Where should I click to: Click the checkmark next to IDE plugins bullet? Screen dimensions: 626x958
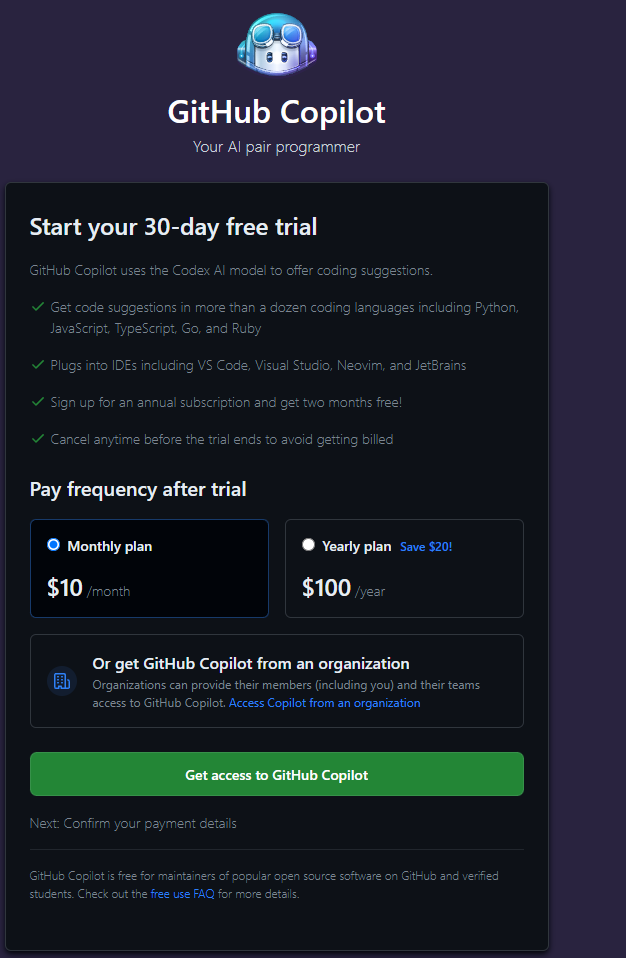pos(38,365)
